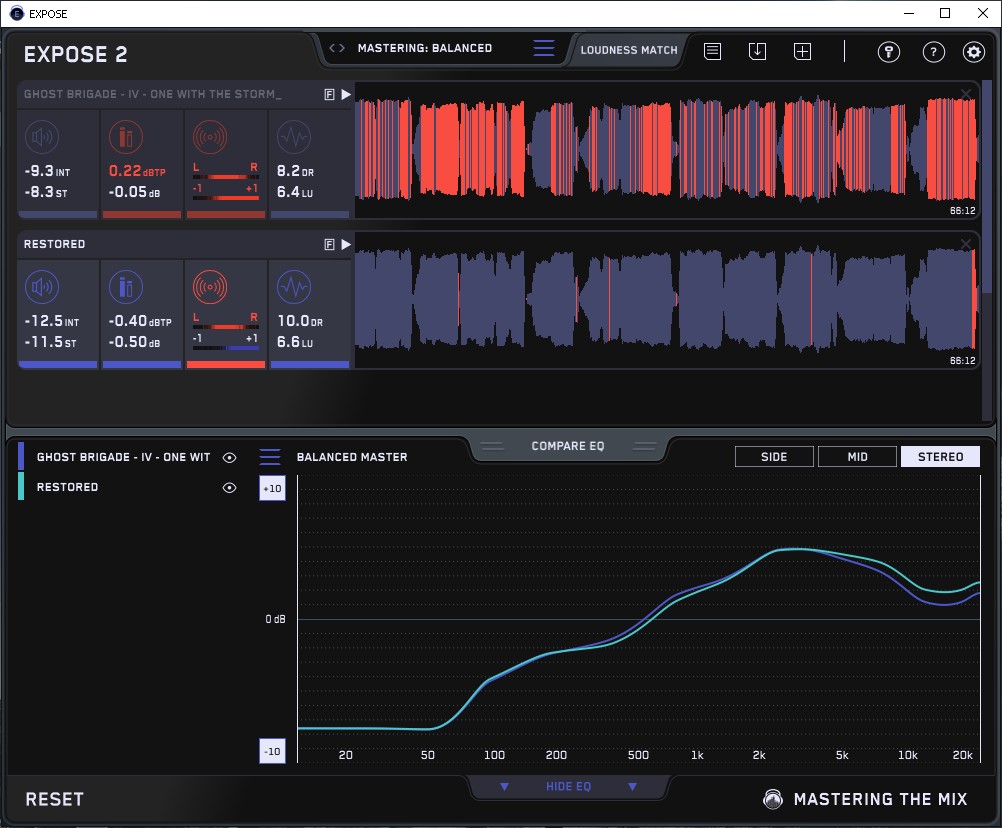Click the file icon on Restored track
Viewport: 1002px width, 828px height.
coord(329,244)
